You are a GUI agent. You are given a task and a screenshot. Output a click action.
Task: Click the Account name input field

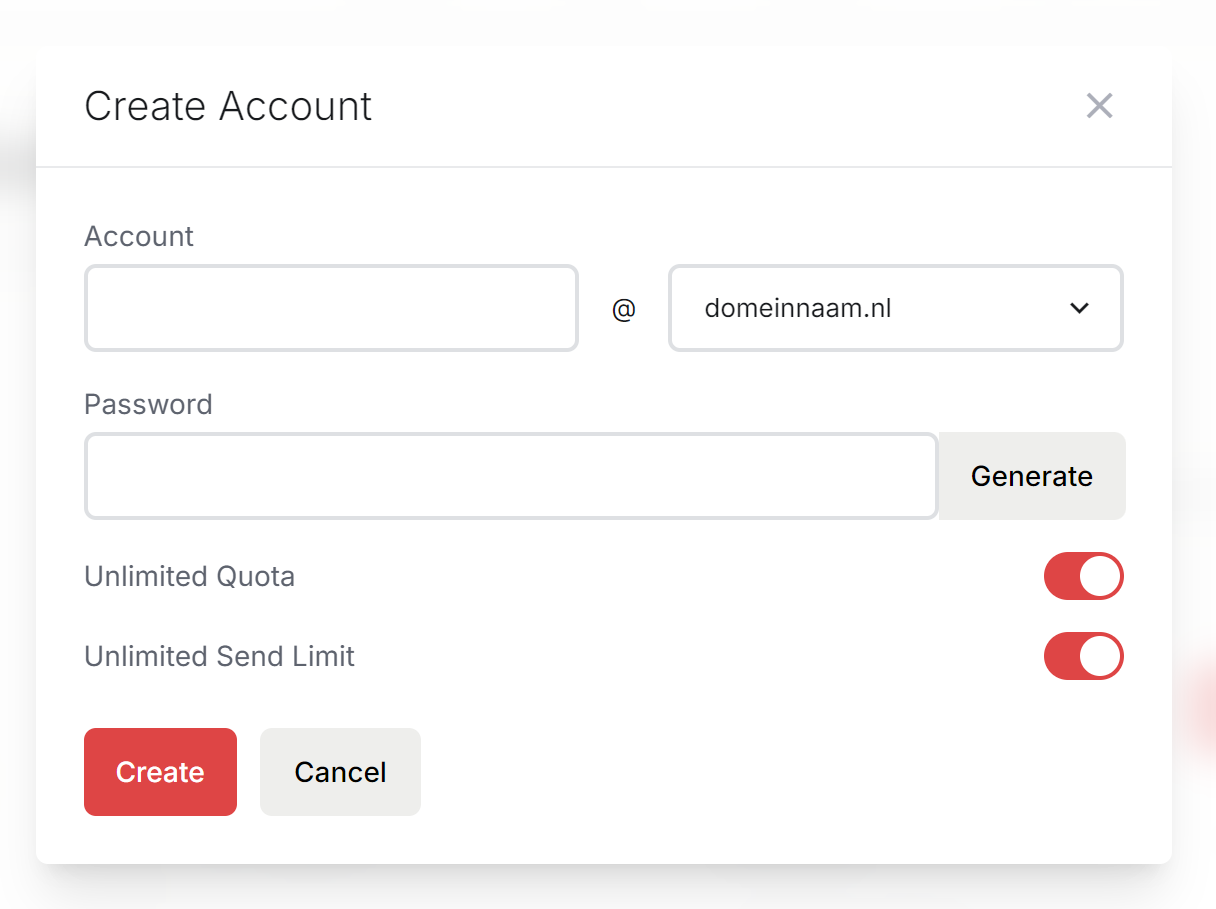[331, 308]
